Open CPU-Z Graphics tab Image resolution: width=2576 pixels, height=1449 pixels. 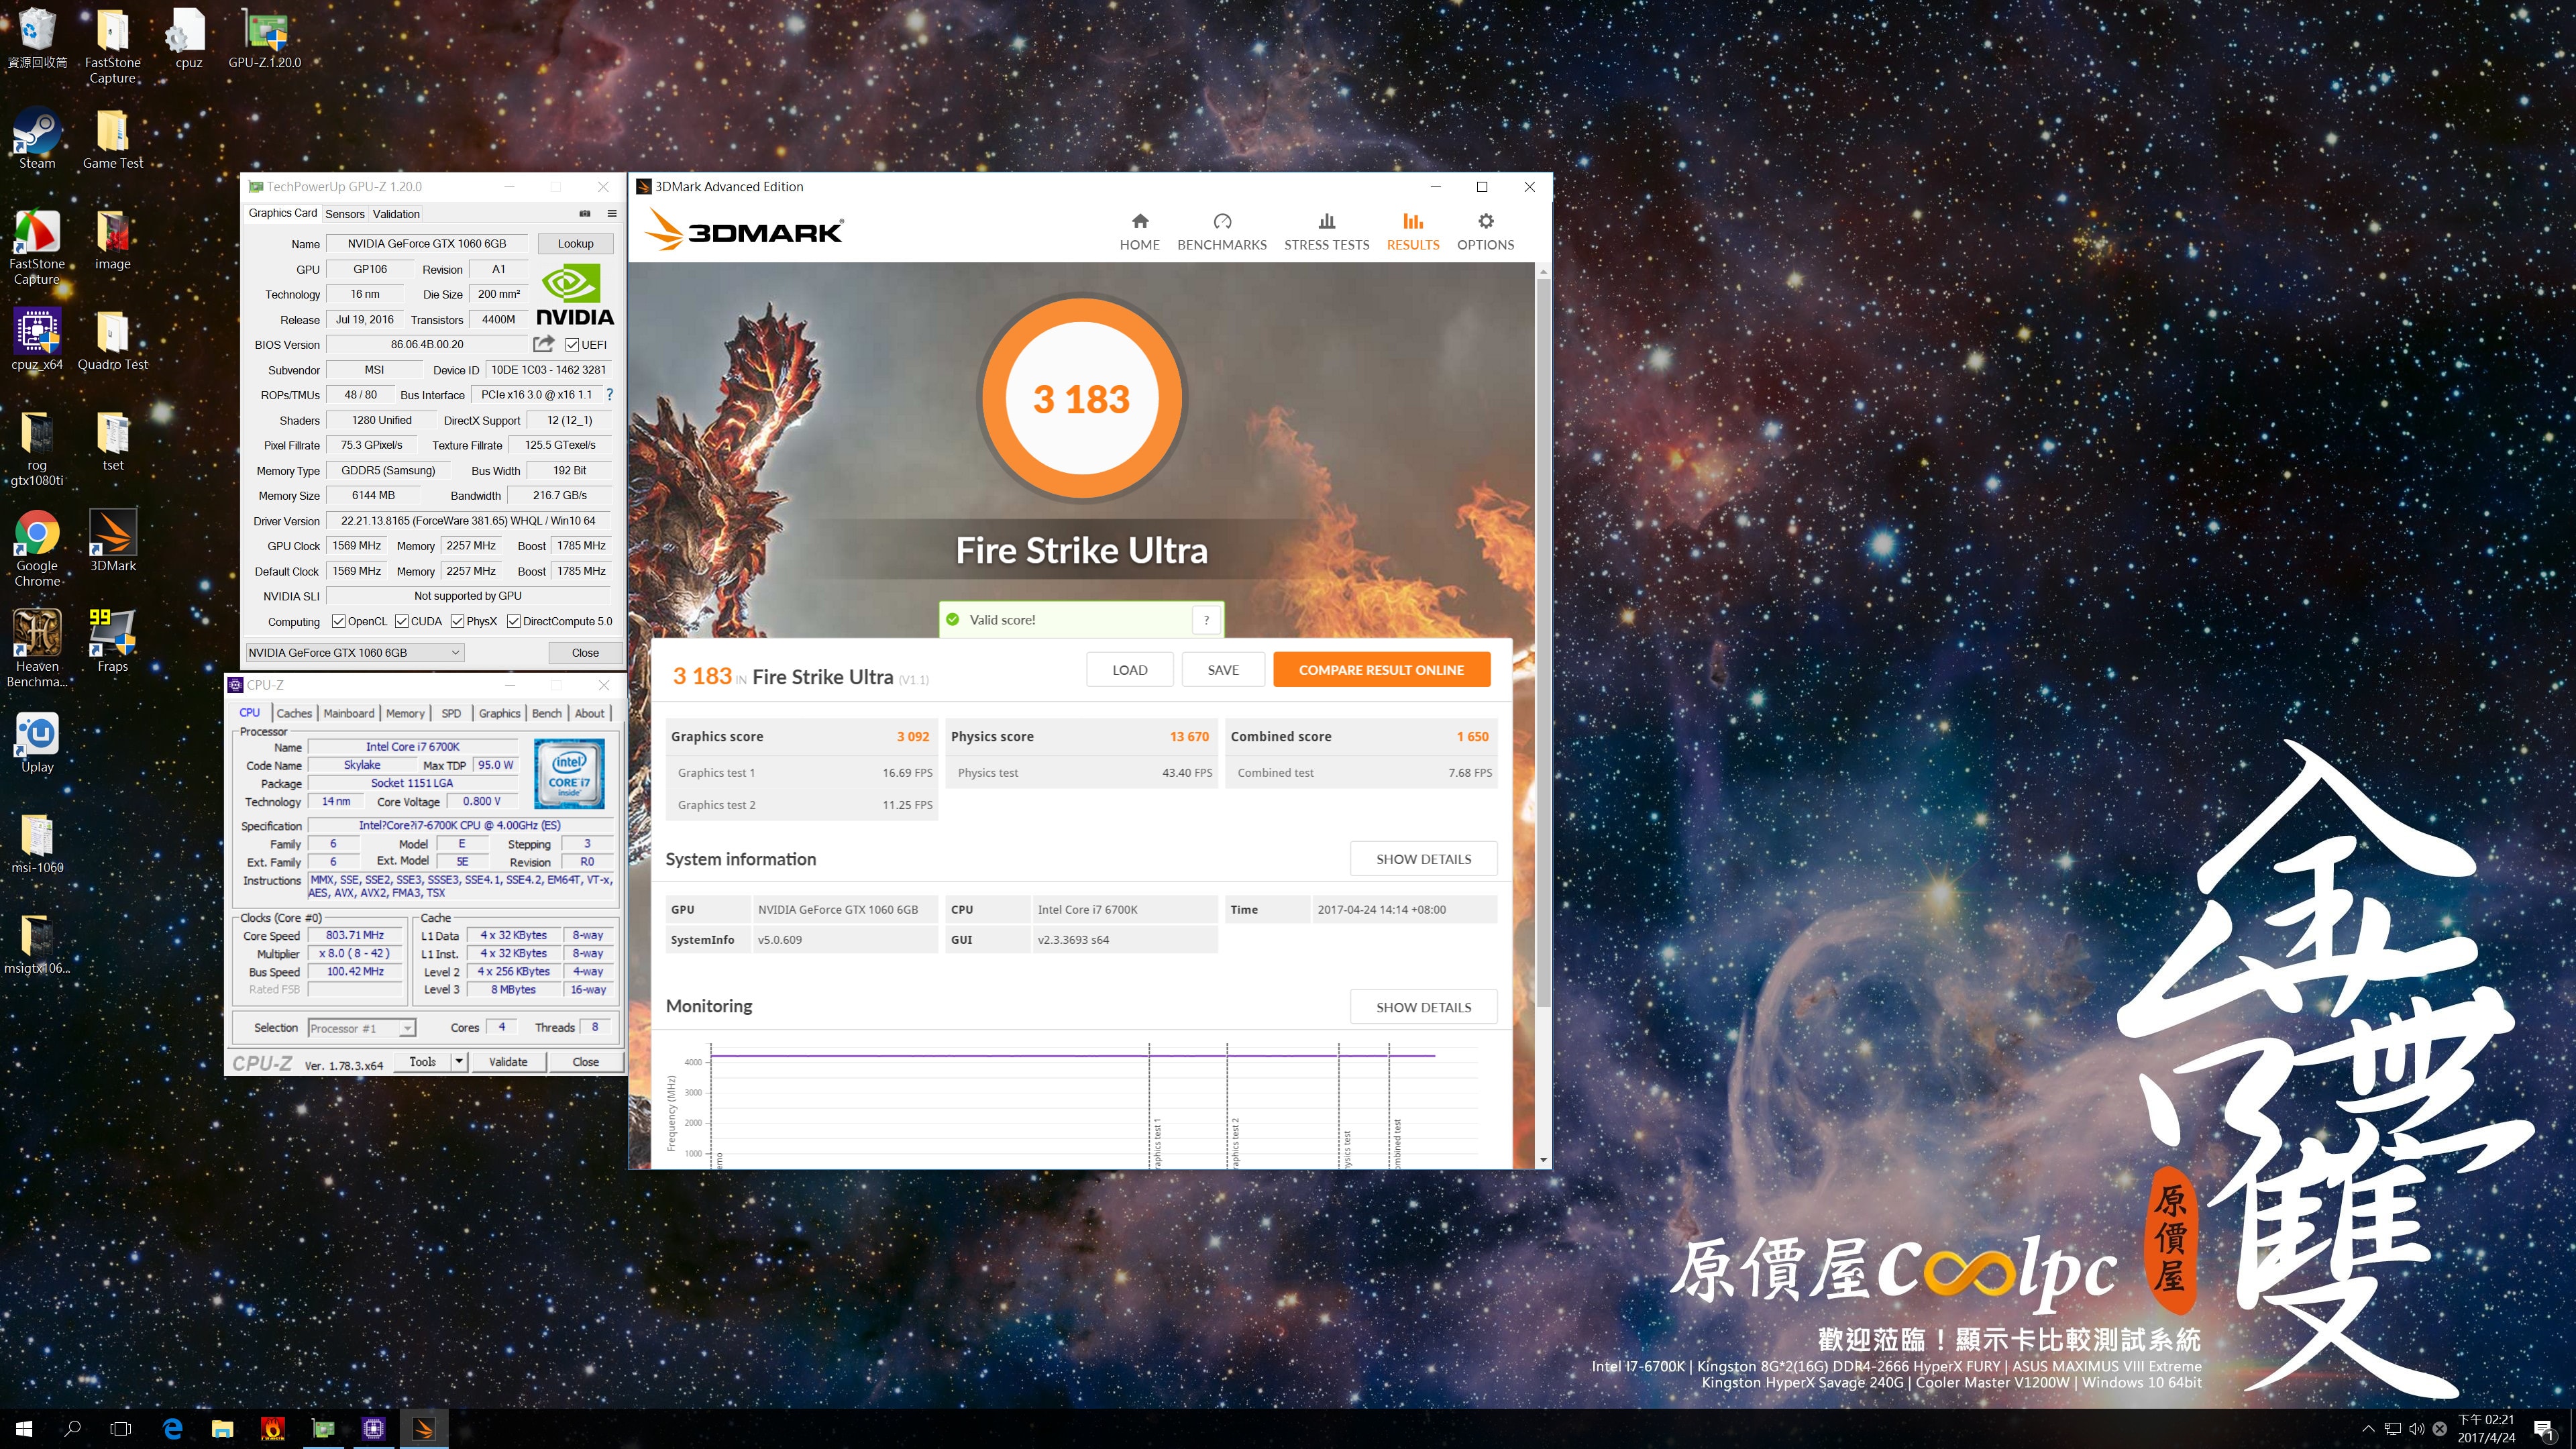coord(499,713)
